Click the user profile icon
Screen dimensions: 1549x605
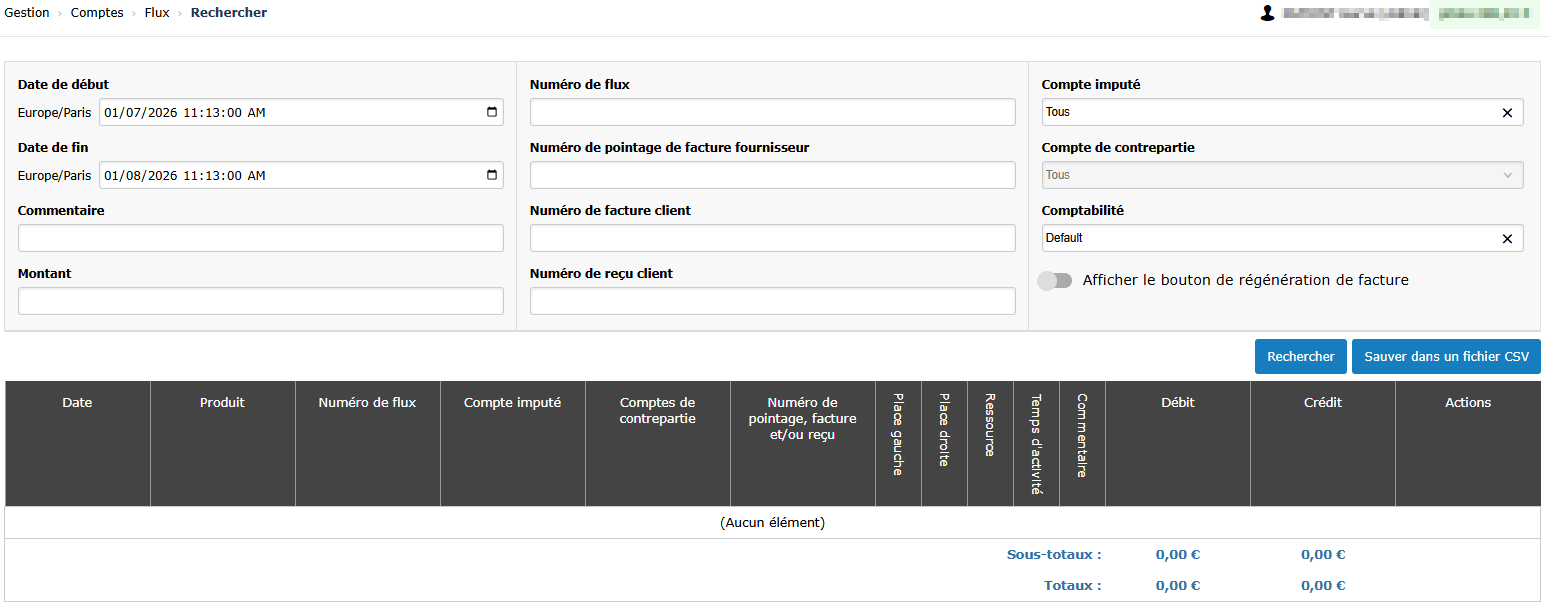pyautogui.click(x=1268, y=14)
